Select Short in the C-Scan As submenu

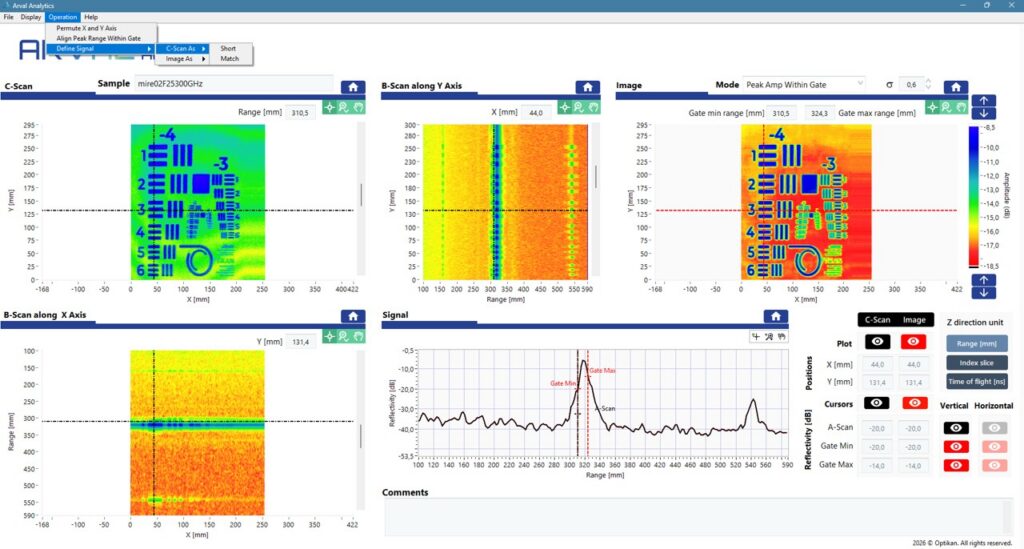click(231, 48)
